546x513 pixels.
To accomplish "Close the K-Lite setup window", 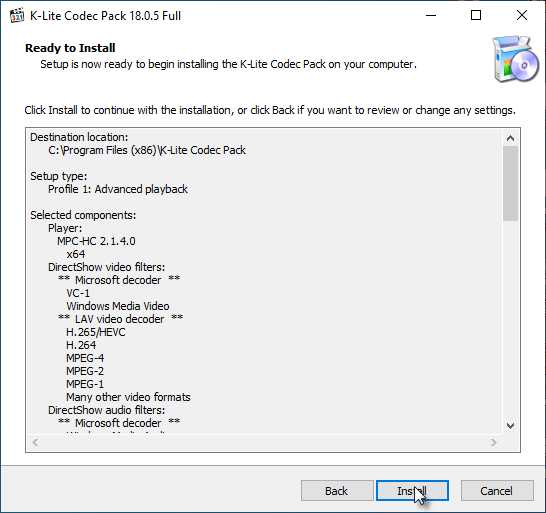I will (522, 15).
